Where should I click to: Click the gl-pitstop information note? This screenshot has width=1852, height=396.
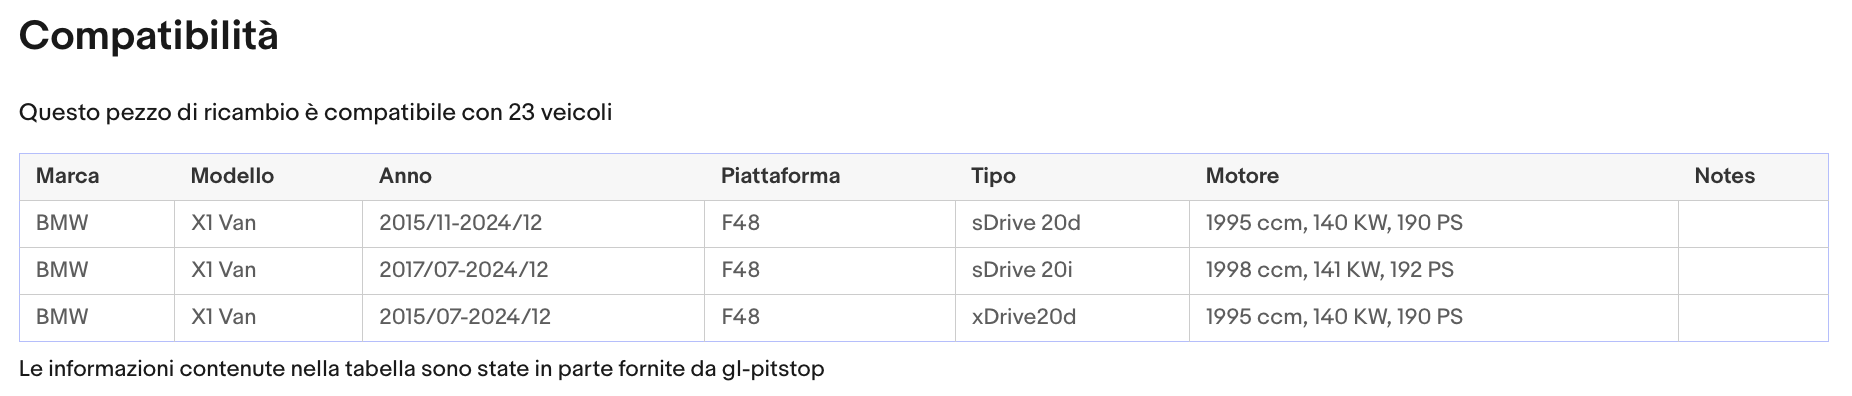click(x=421, y=369)
